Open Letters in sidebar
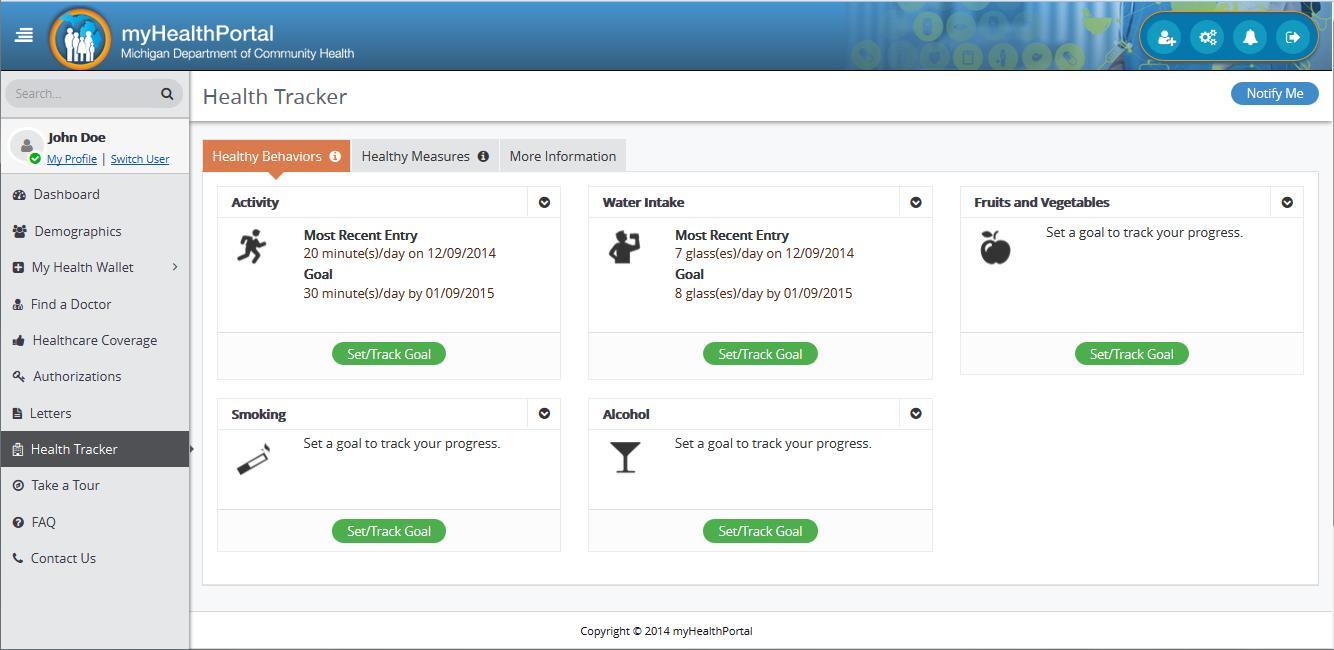 coord(95,413)
